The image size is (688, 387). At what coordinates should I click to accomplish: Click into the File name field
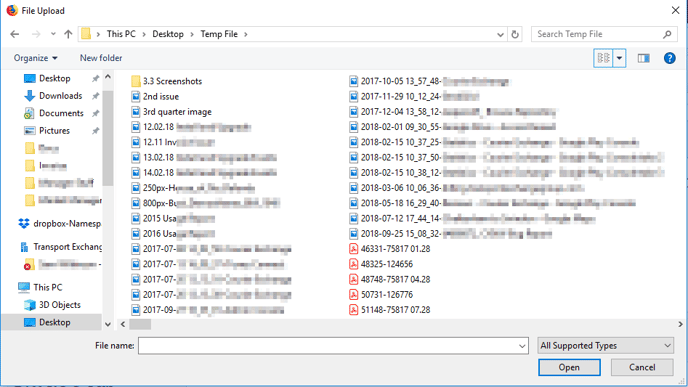(333, 346)
